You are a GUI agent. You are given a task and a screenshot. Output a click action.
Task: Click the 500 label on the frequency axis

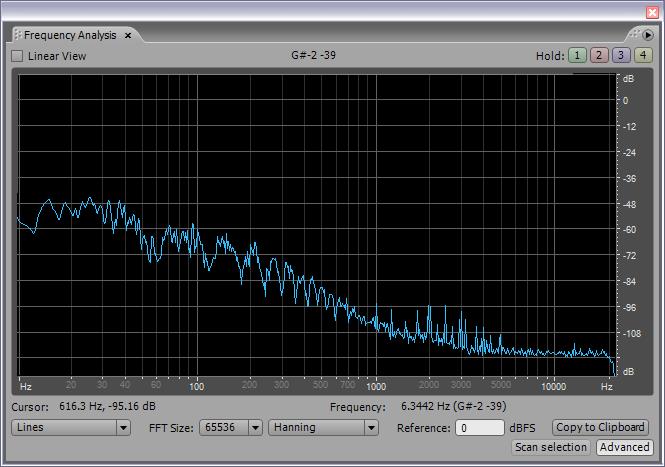[320, 385]
